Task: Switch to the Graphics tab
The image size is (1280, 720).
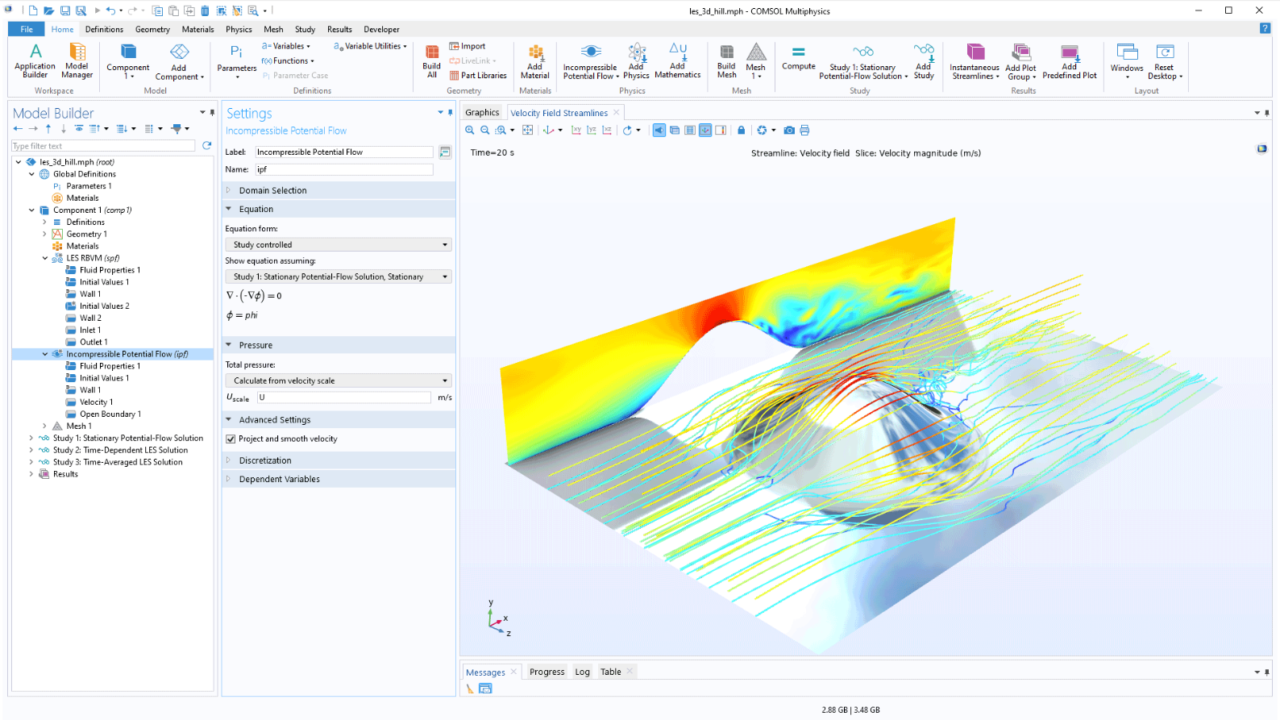Action: click(482, 113)
